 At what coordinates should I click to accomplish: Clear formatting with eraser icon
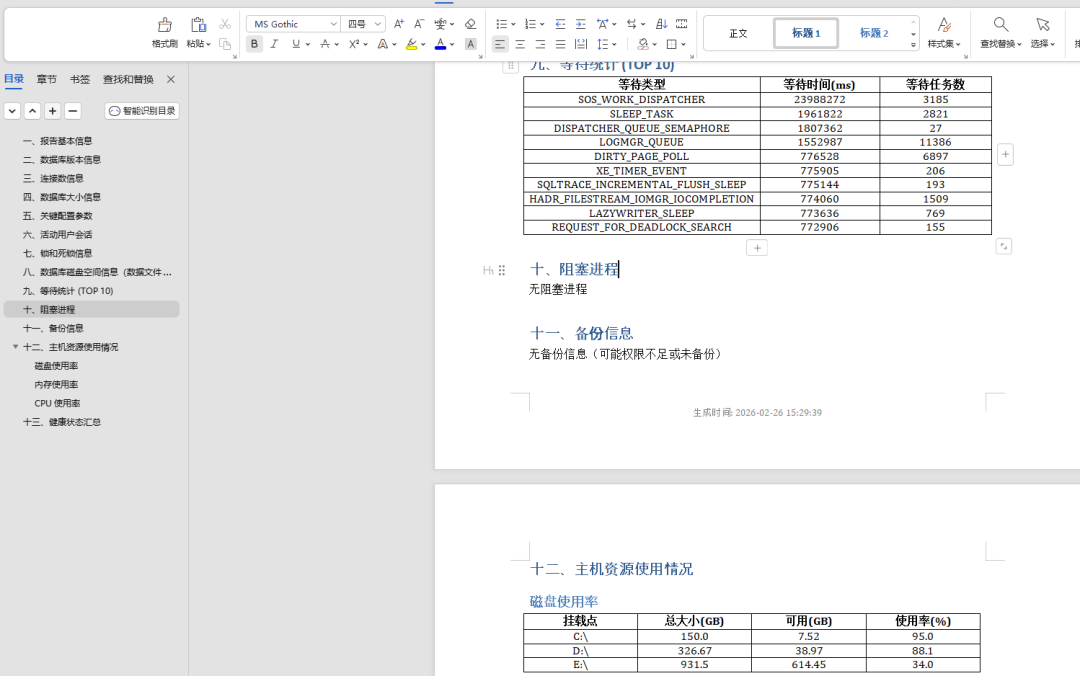pyautogui.click(x=470, y=24)
